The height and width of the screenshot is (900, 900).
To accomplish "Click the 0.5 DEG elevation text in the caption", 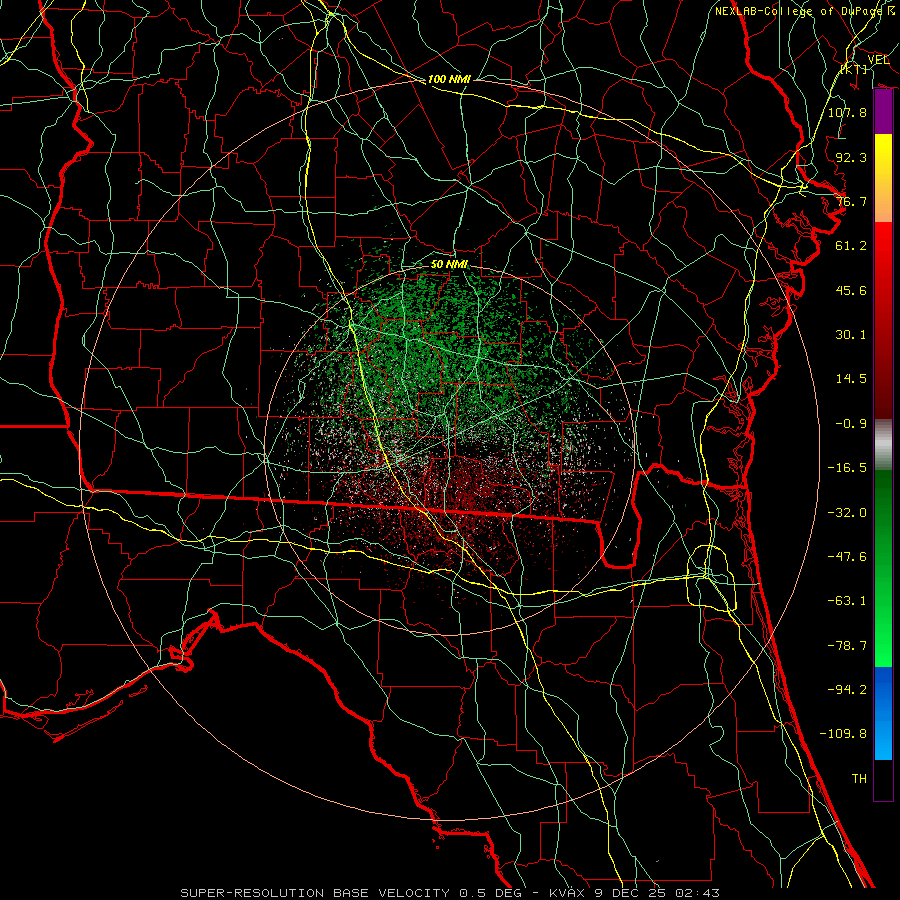I will tap(490, 893).
